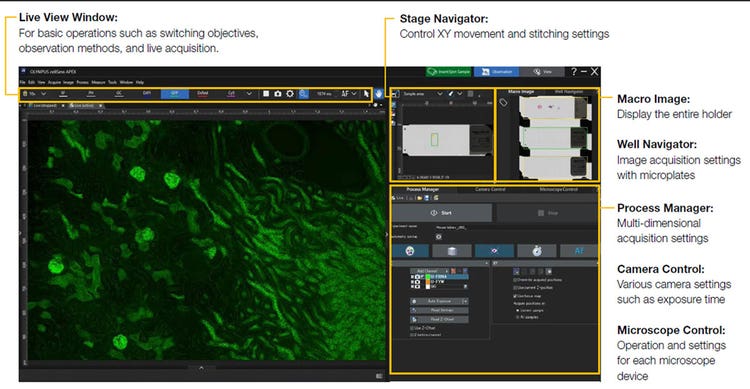Toggle the second checkbox in XY settings
The height and width of the screenshot is (389, 750).
(x=515, y=288)
